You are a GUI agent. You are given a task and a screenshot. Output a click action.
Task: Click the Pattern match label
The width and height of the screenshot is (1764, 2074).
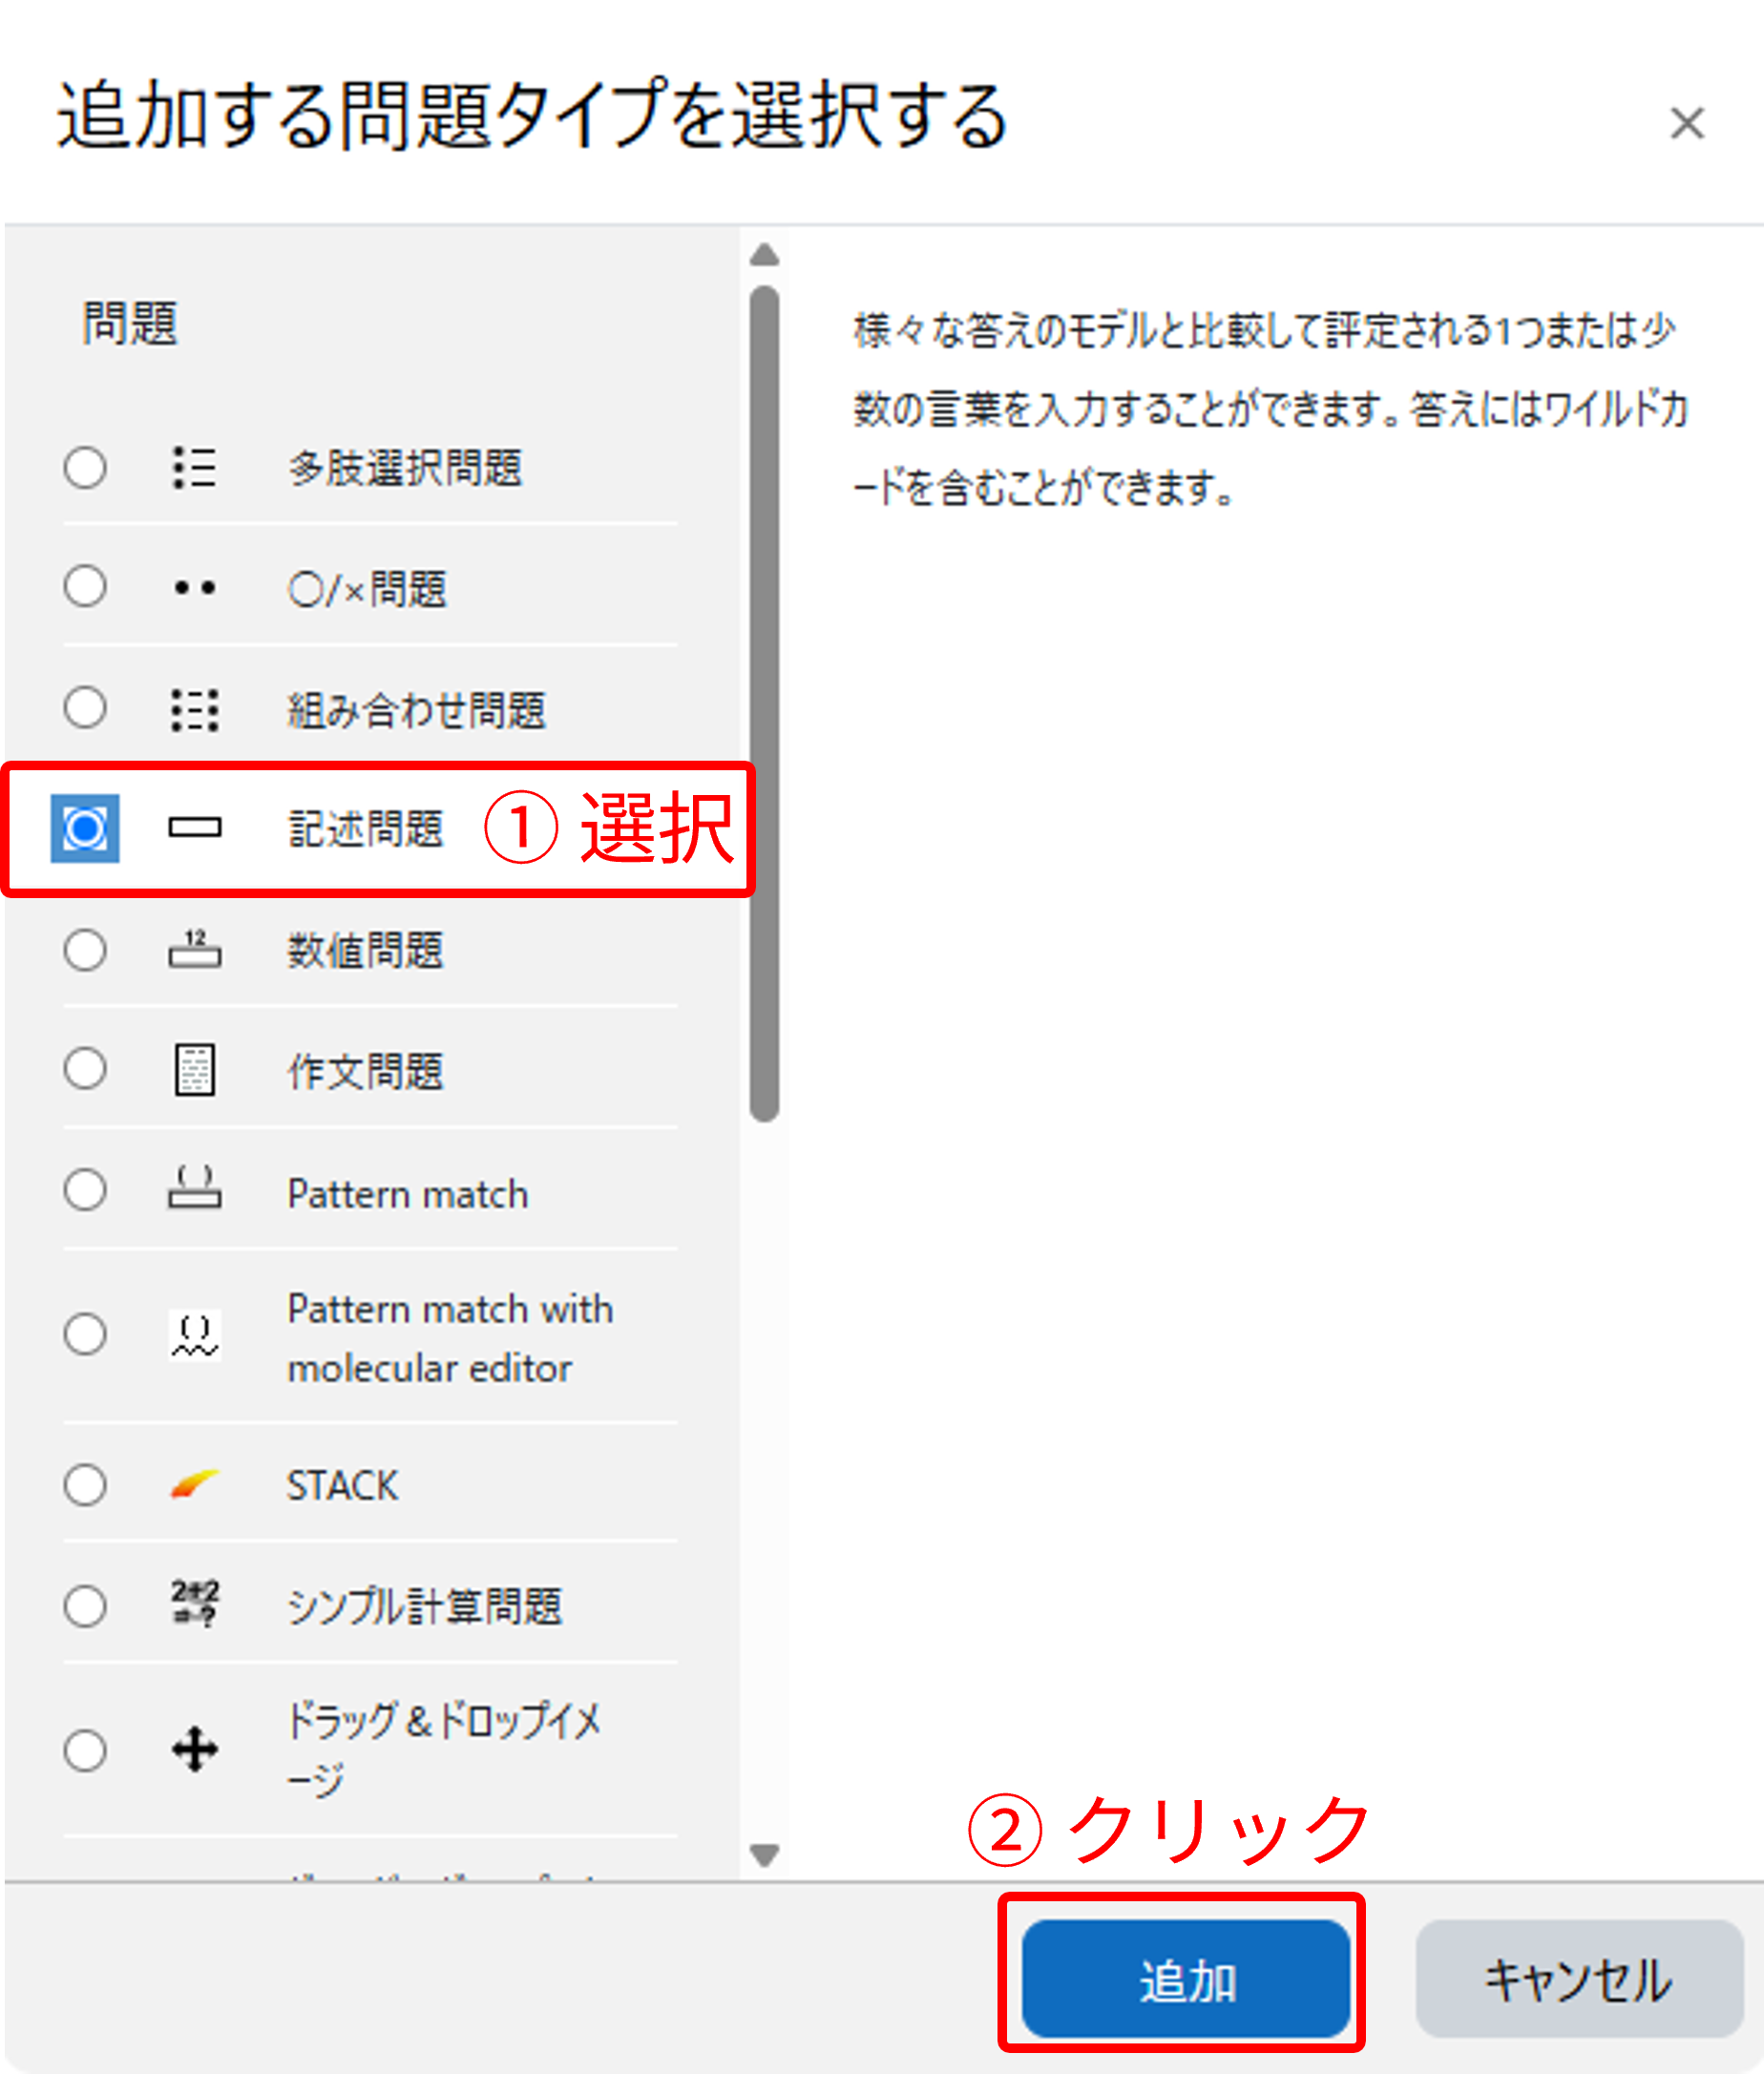(x=408, y=1194)
